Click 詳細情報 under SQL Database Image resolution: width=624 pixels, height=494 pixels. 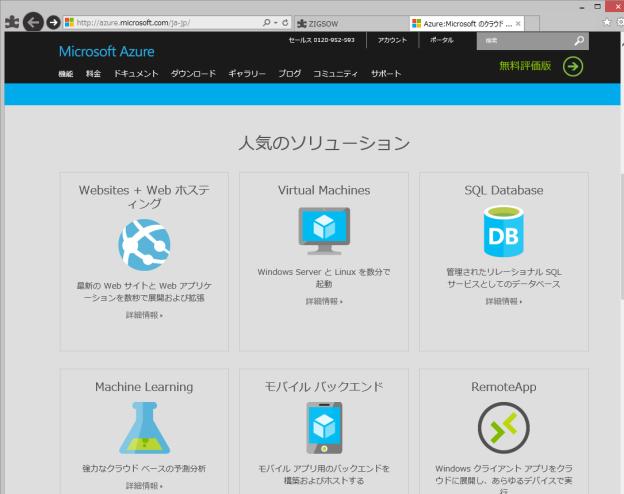(503, 301)
